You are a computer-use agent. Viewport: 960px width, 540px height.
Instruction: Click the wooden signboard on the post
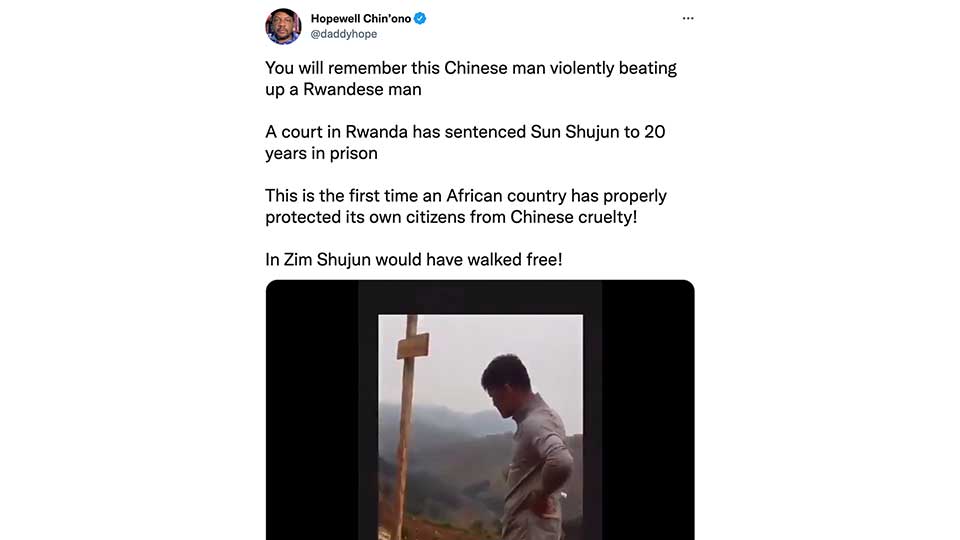[413, 346]
